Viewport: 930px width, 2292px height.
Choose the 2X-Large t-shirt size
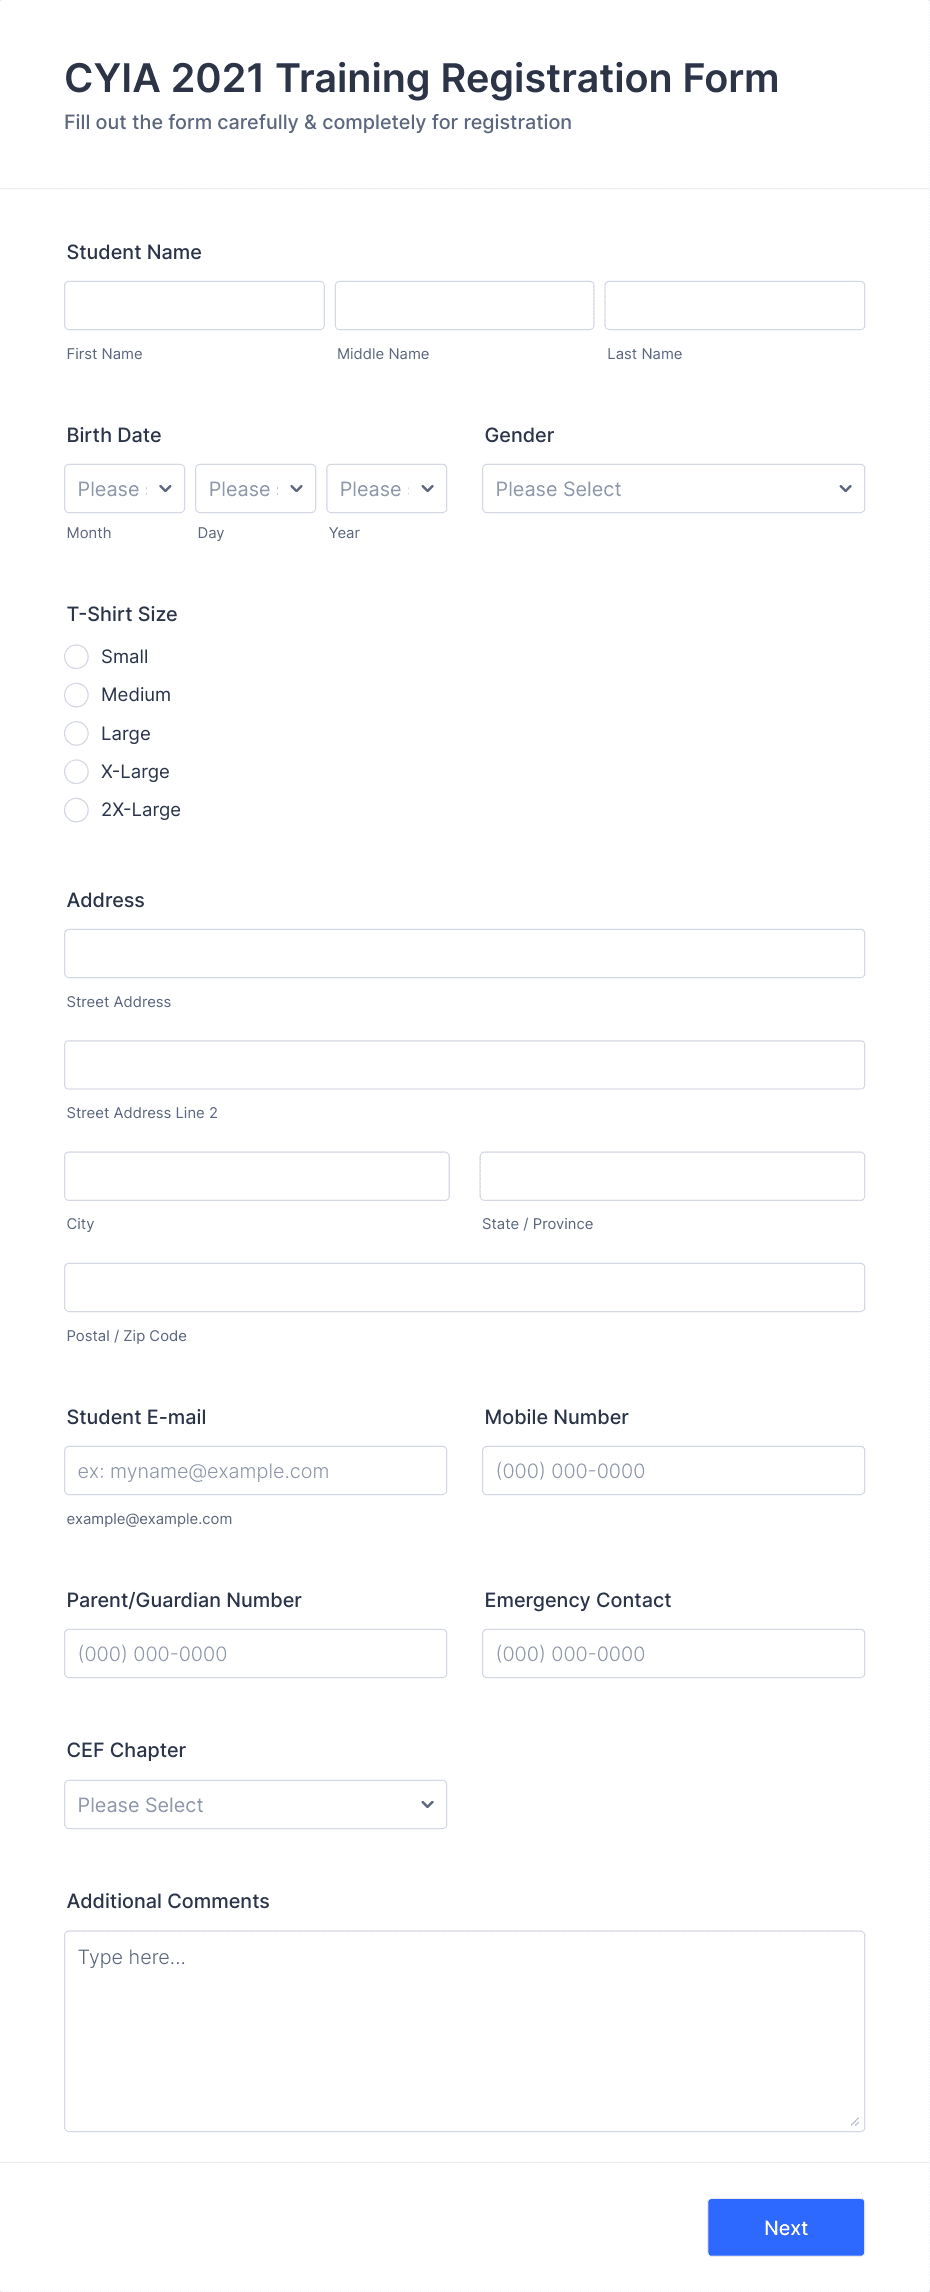pyautogui.click(x=76, y=809)
